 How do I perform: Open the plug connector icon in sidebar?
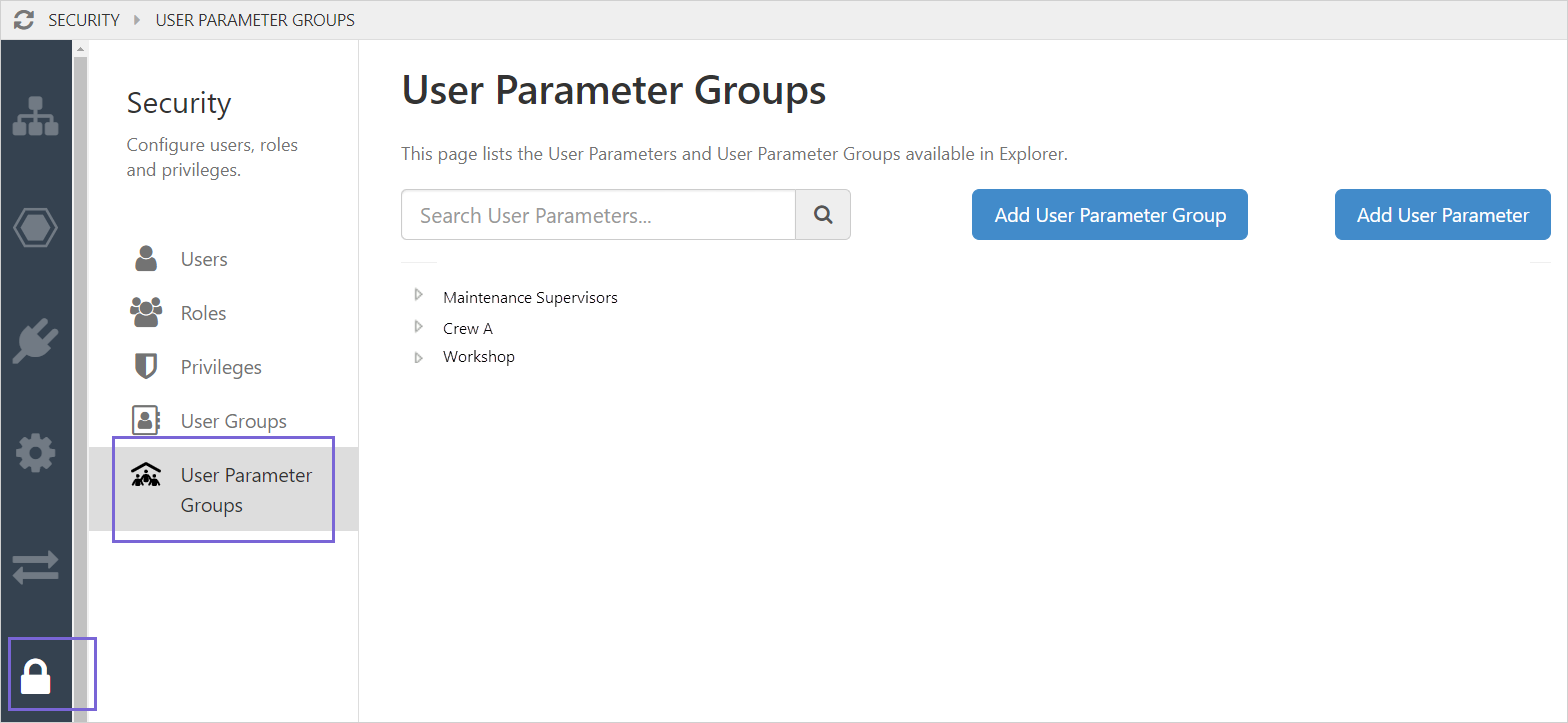coord(36,341)
